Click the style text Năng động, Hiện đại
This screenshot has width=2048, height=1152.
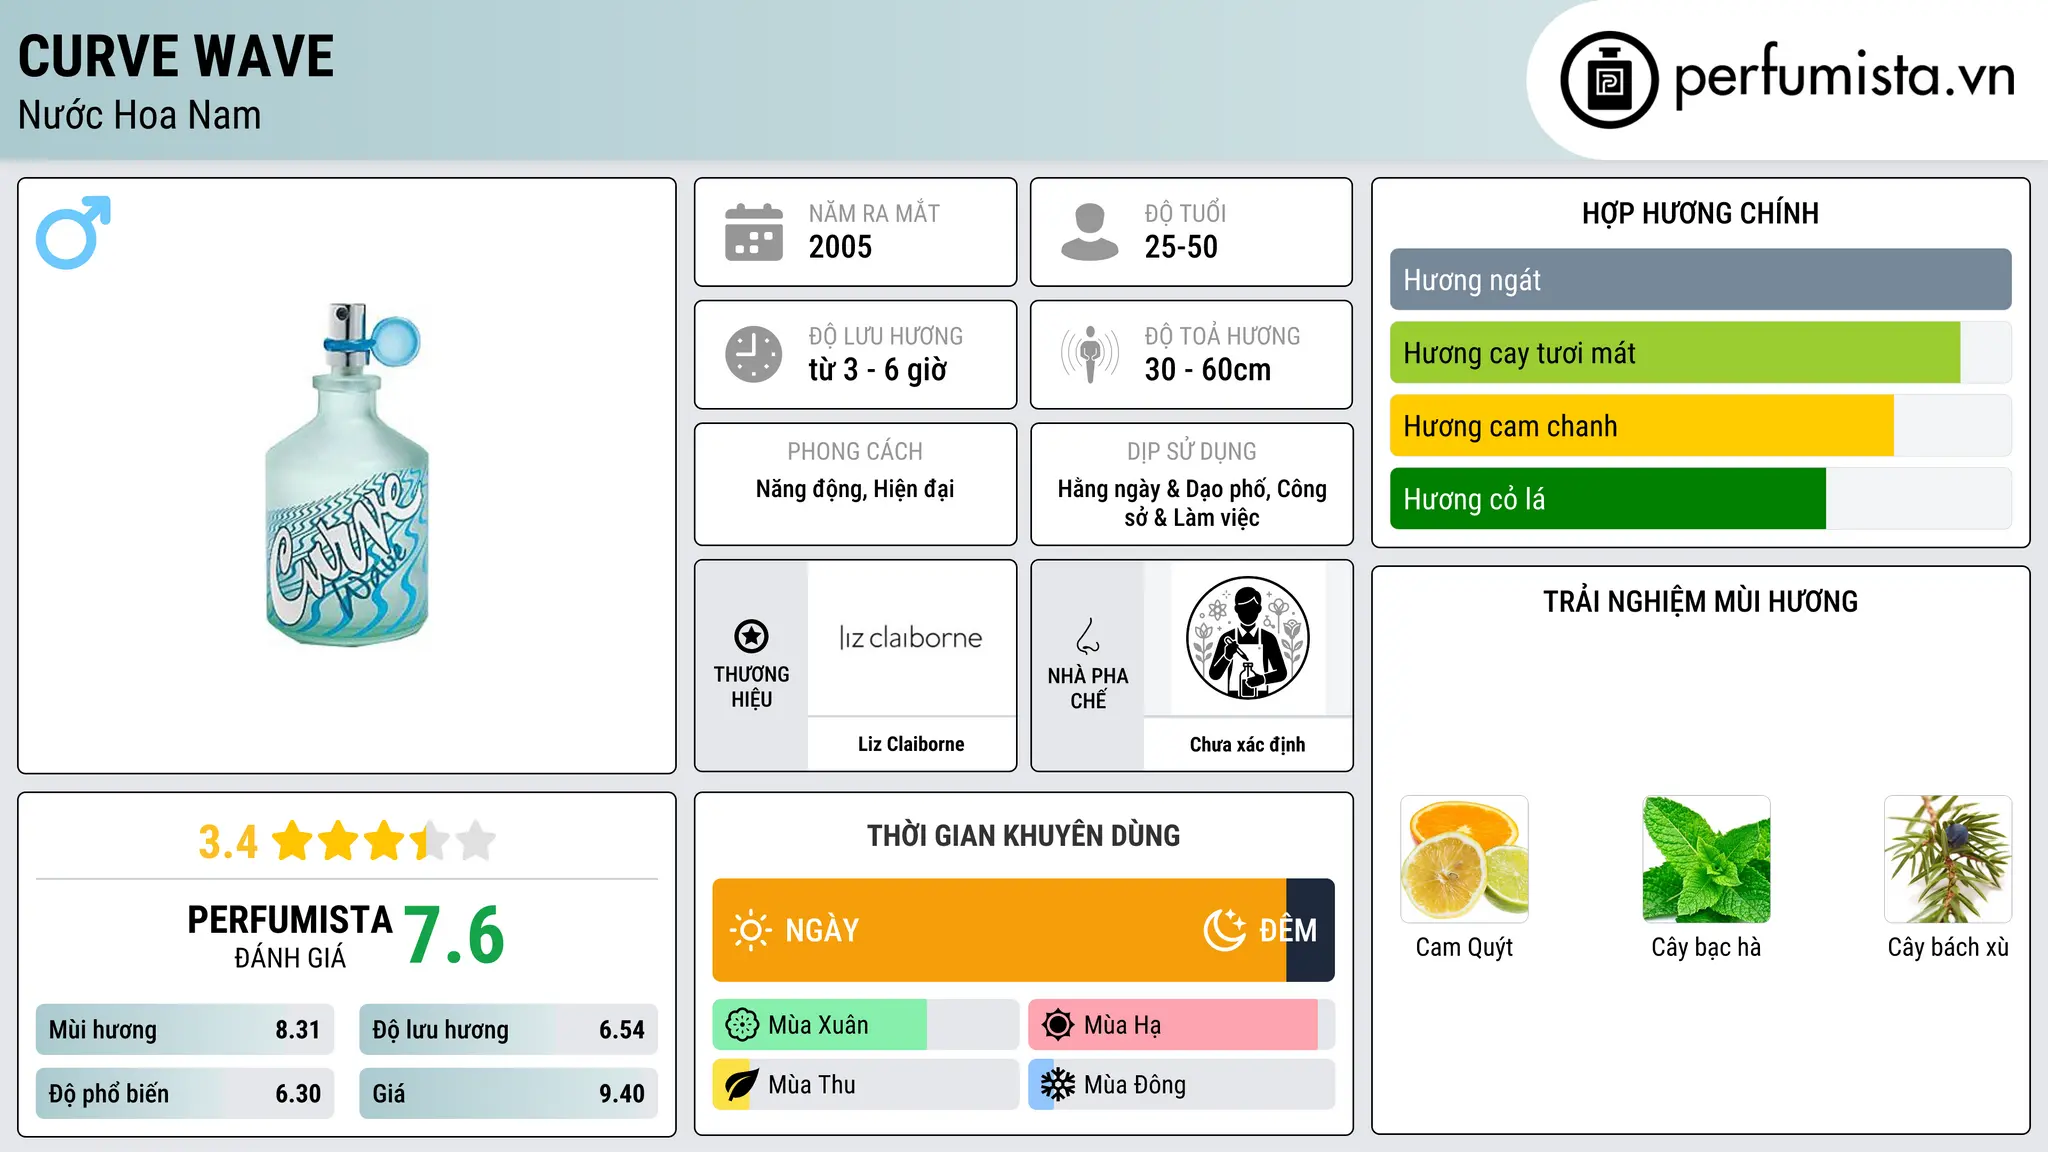click(x=855, y=489)
